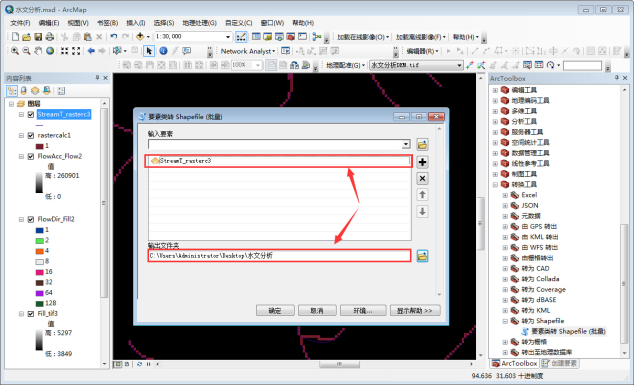The image size is (634, 386).
Task: Select the Select Elements black arrow tool
Action: pos(149,51)
